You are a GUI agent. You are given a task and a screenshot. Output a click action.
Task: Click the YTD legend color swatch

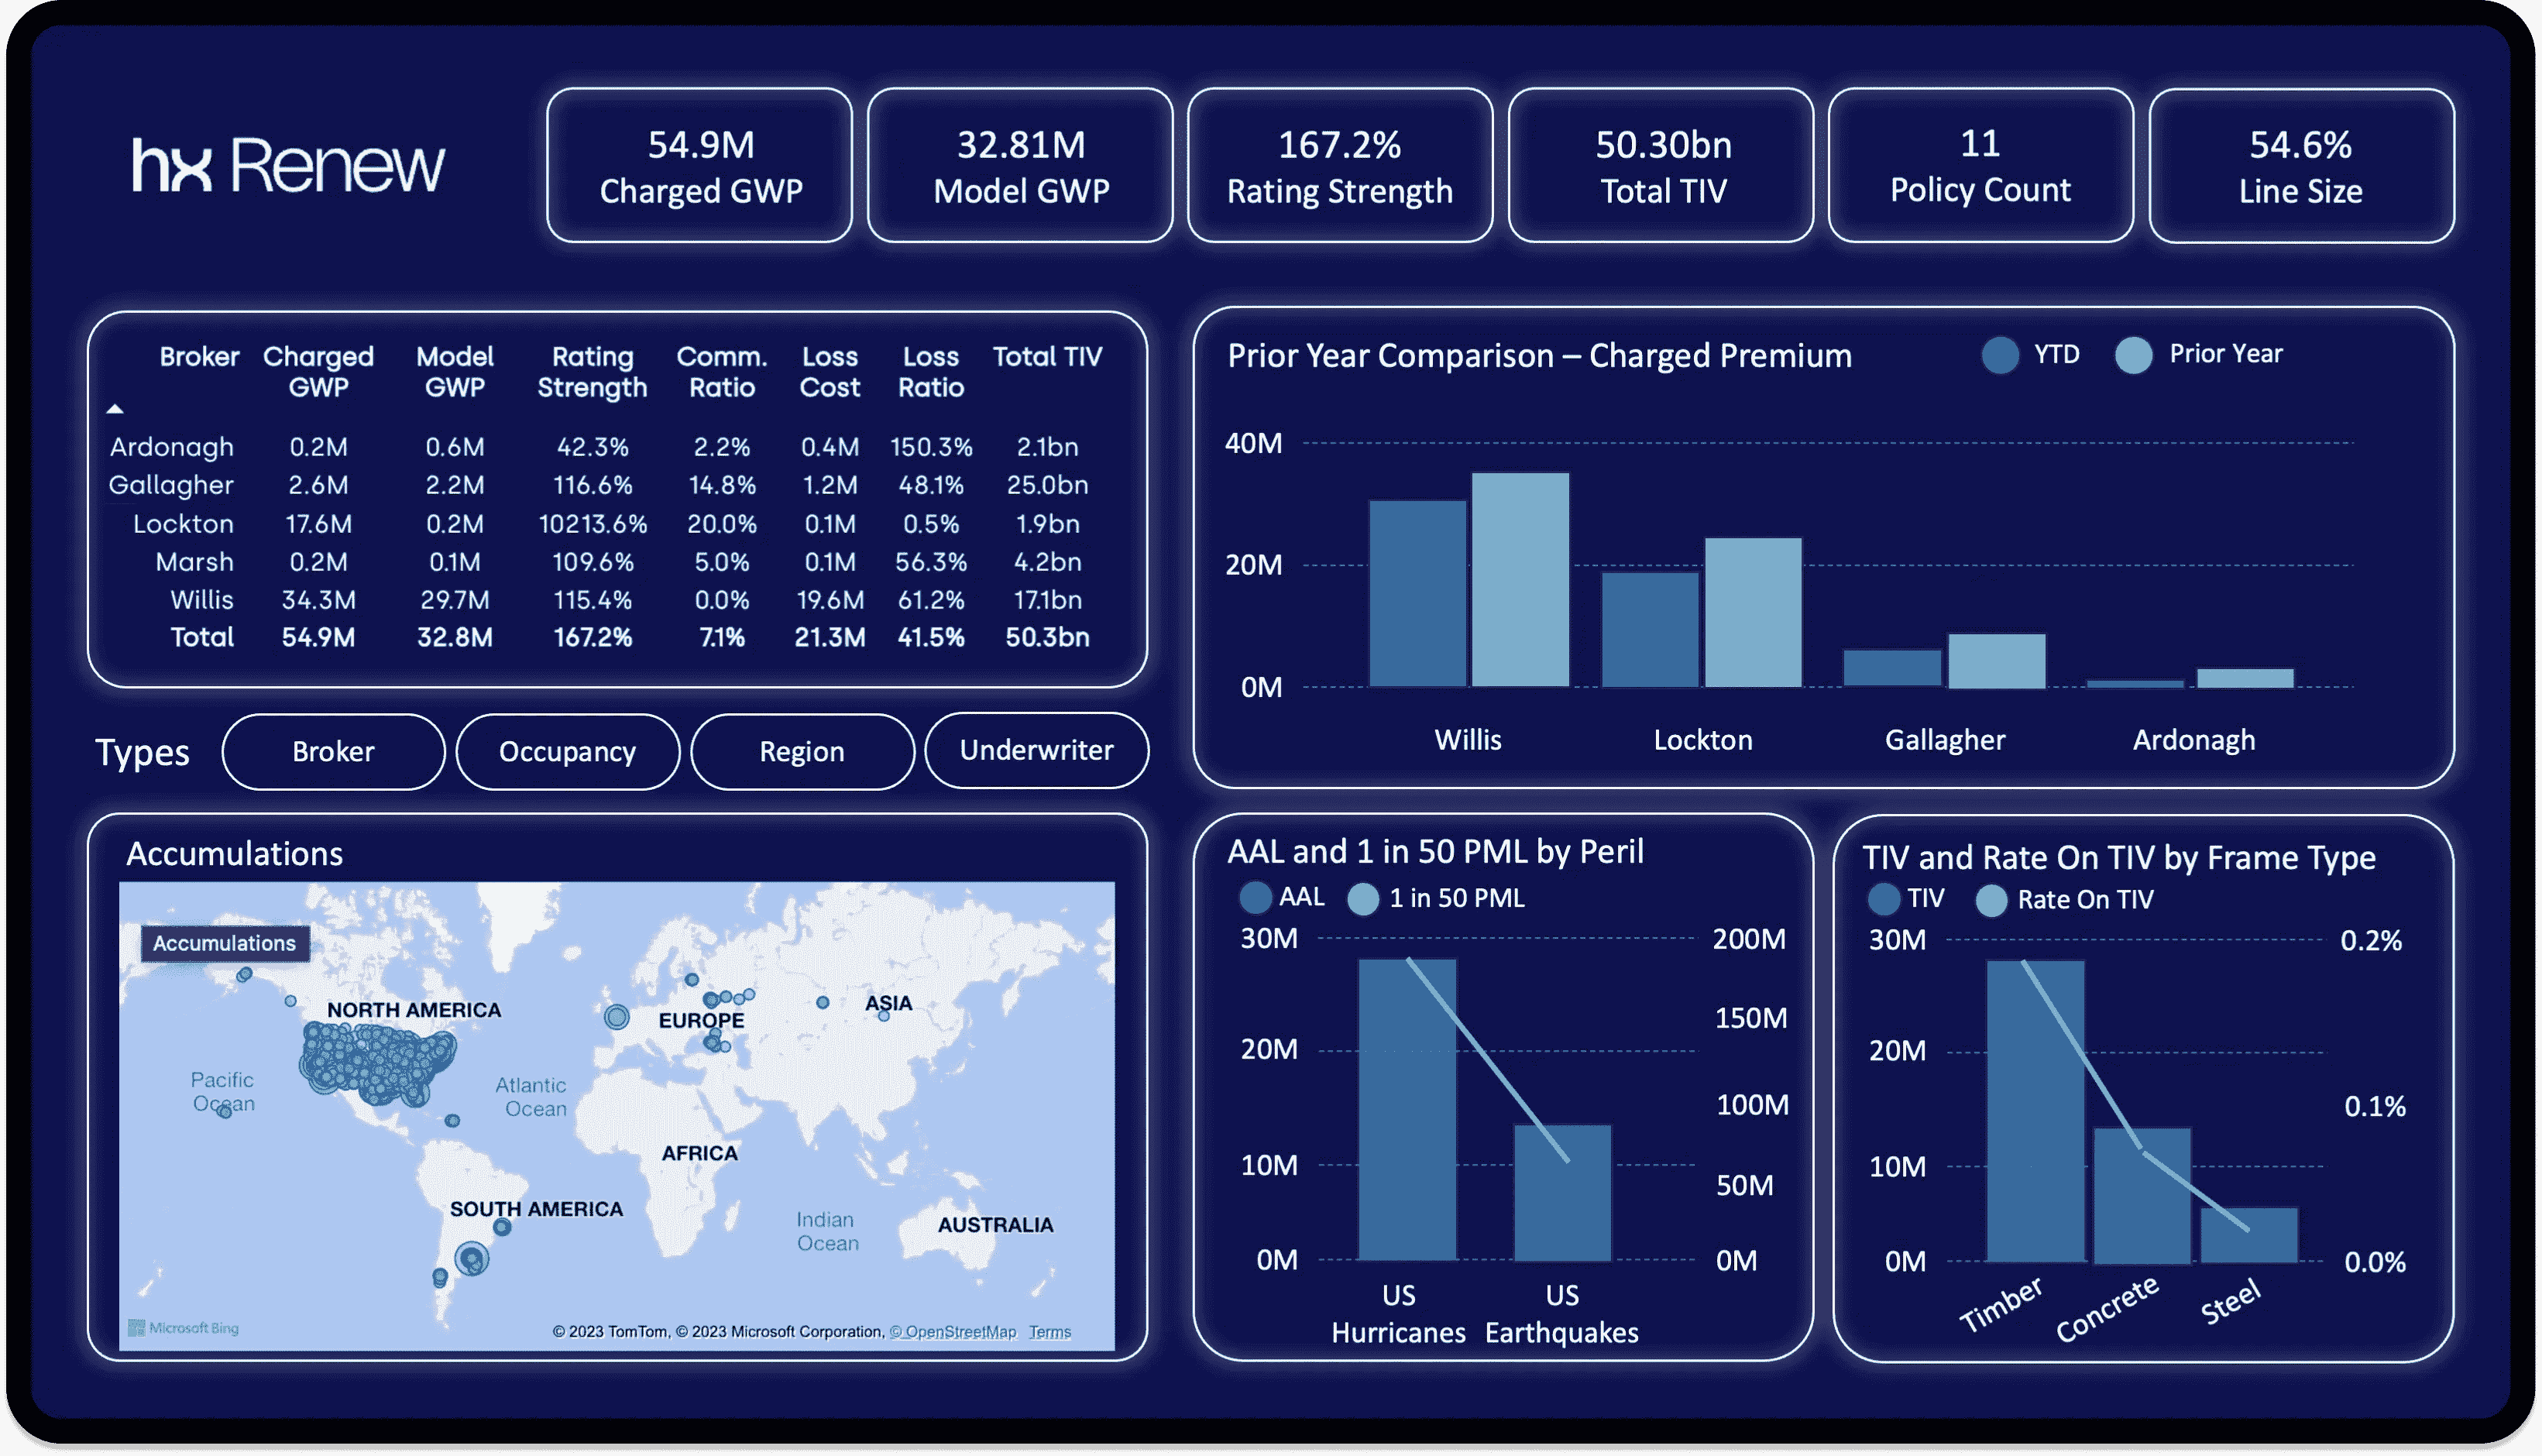point(2001,355)
